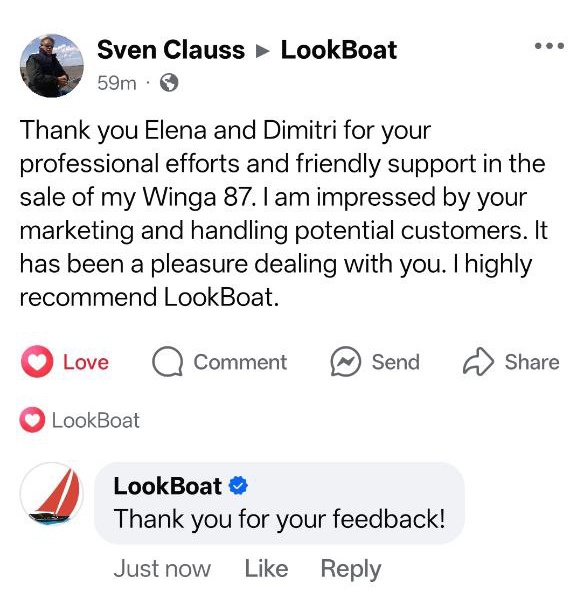
Task: Click the blue verified badge next to LookBoat
Action: click(x=238, y=486)
